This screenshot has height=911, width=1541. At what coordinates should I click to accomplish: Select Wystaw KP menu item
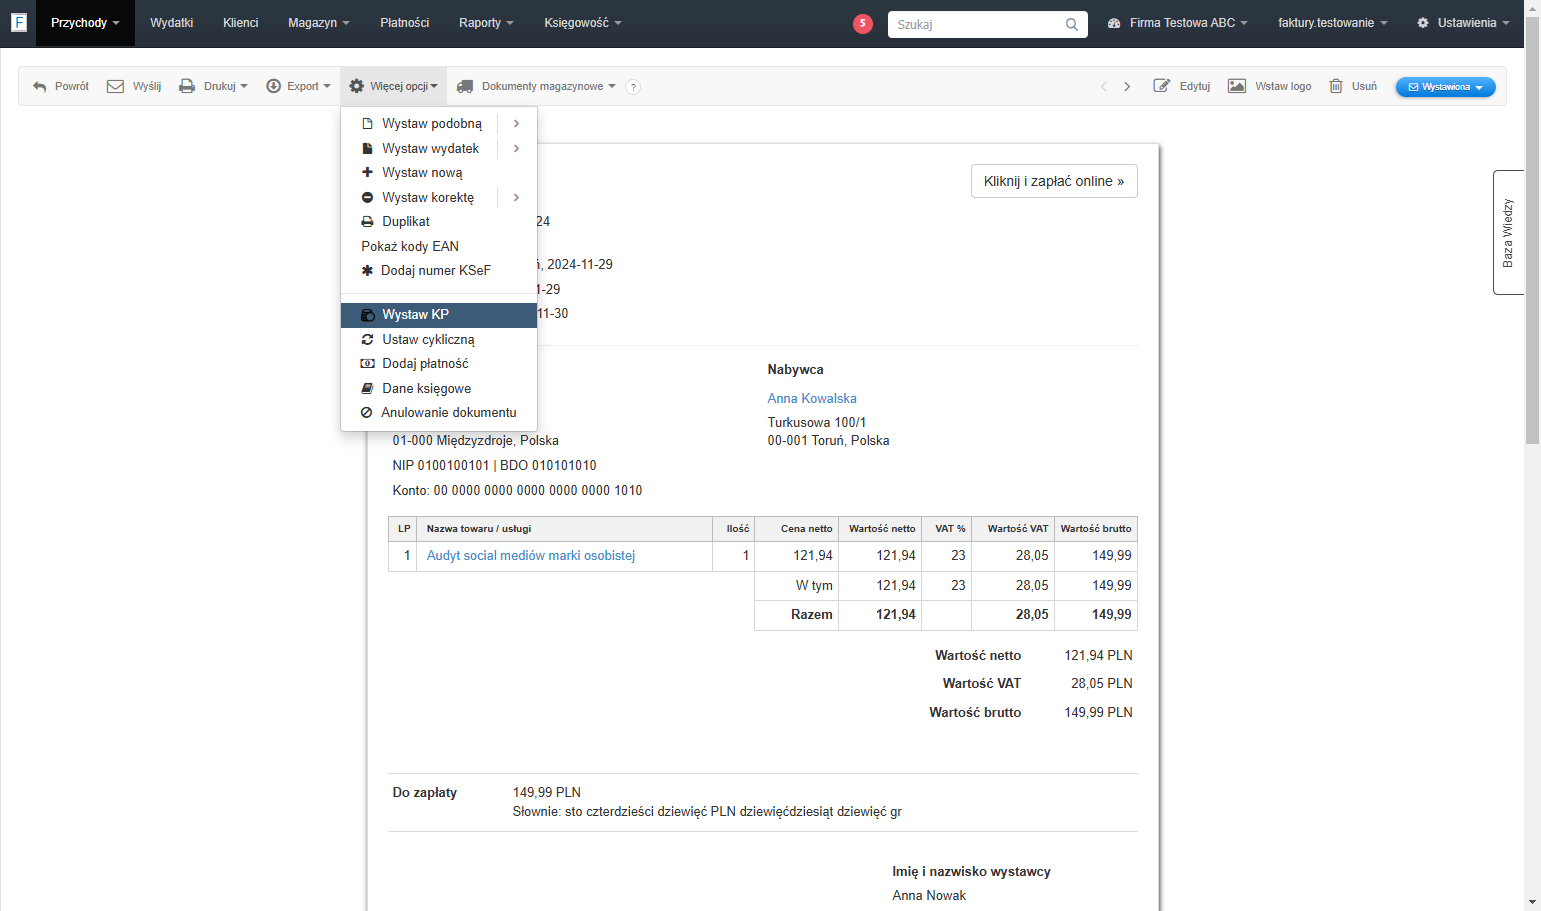(439, 315)
